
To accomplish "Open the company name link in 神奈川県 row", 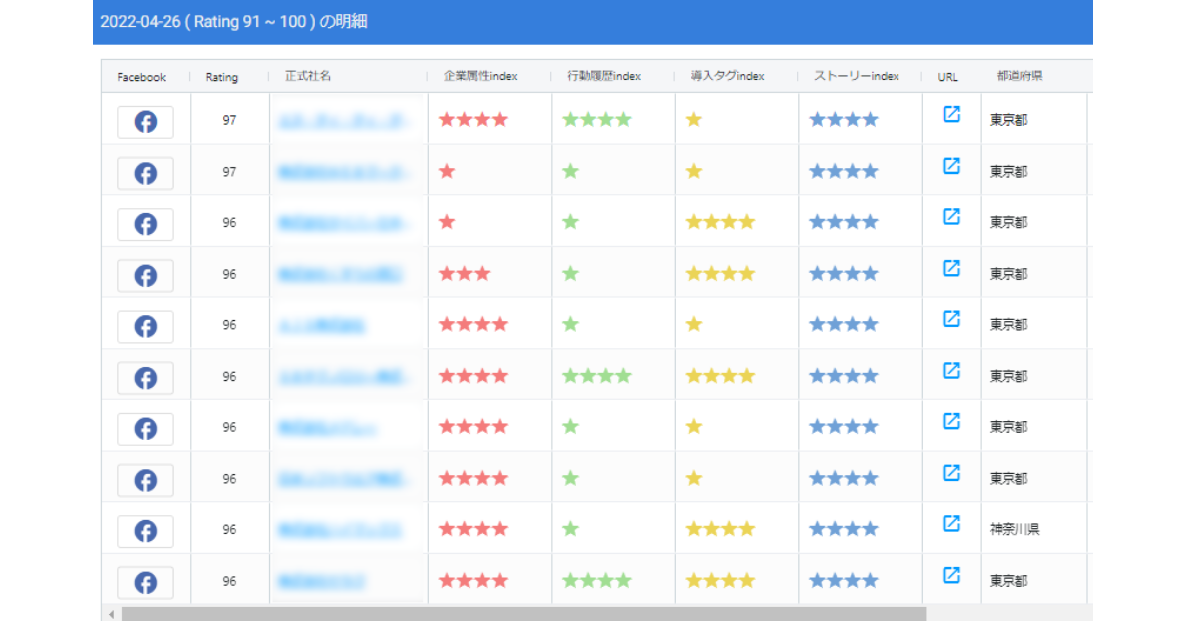I will (340, 530).
